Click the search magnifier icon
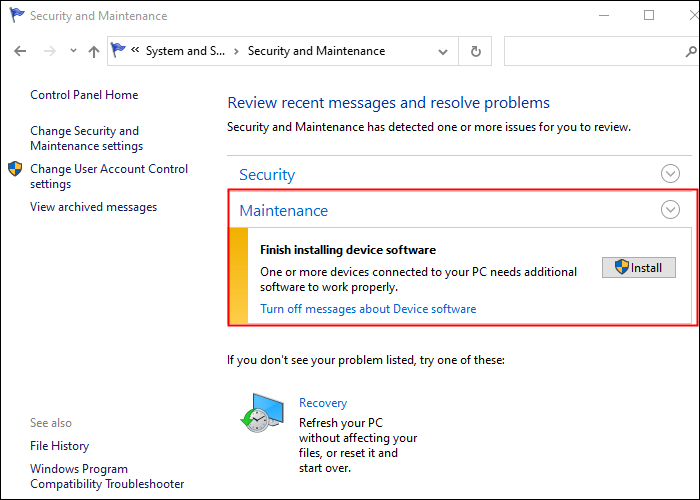The height and width of the screenshot is (500, 700). (691, 52)
